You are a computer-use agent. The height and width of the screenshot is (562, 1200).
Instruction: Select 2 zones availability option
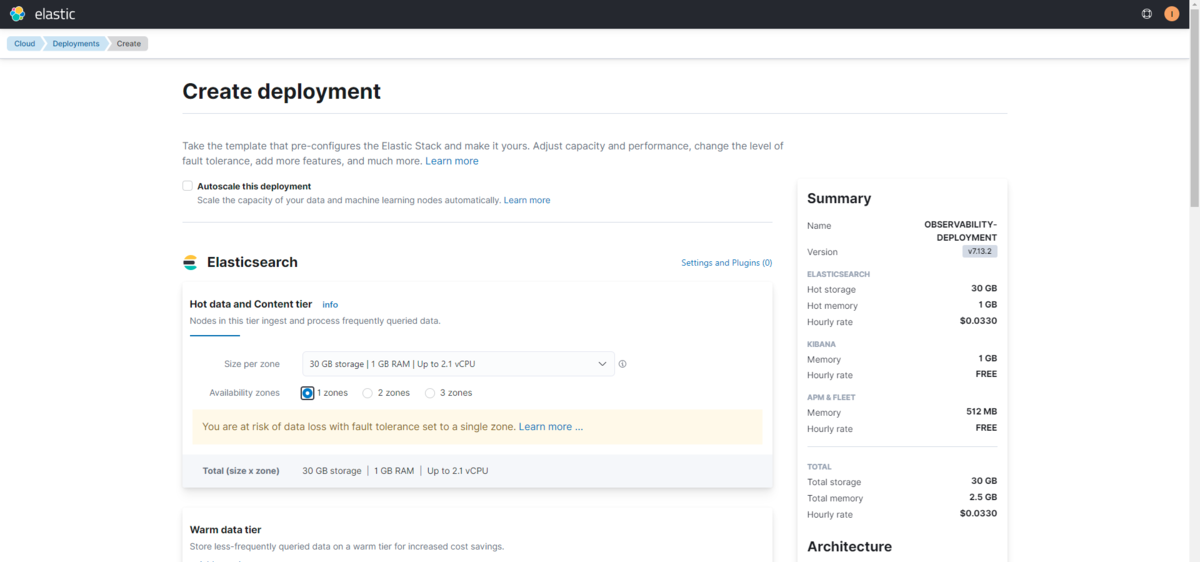pyautogui.click(x=367, y=393)
